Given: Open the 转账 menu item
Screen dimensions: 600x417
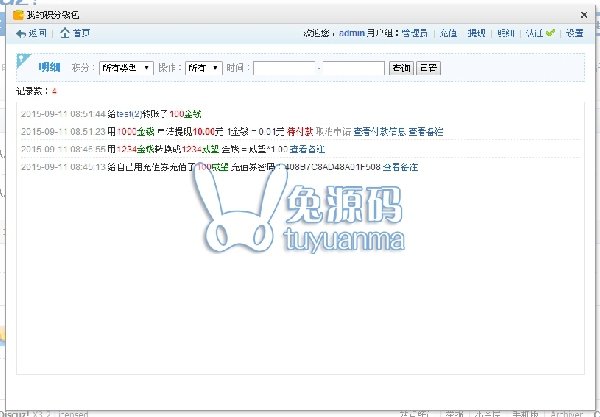Looking at the screenshot, I should 506,33.
